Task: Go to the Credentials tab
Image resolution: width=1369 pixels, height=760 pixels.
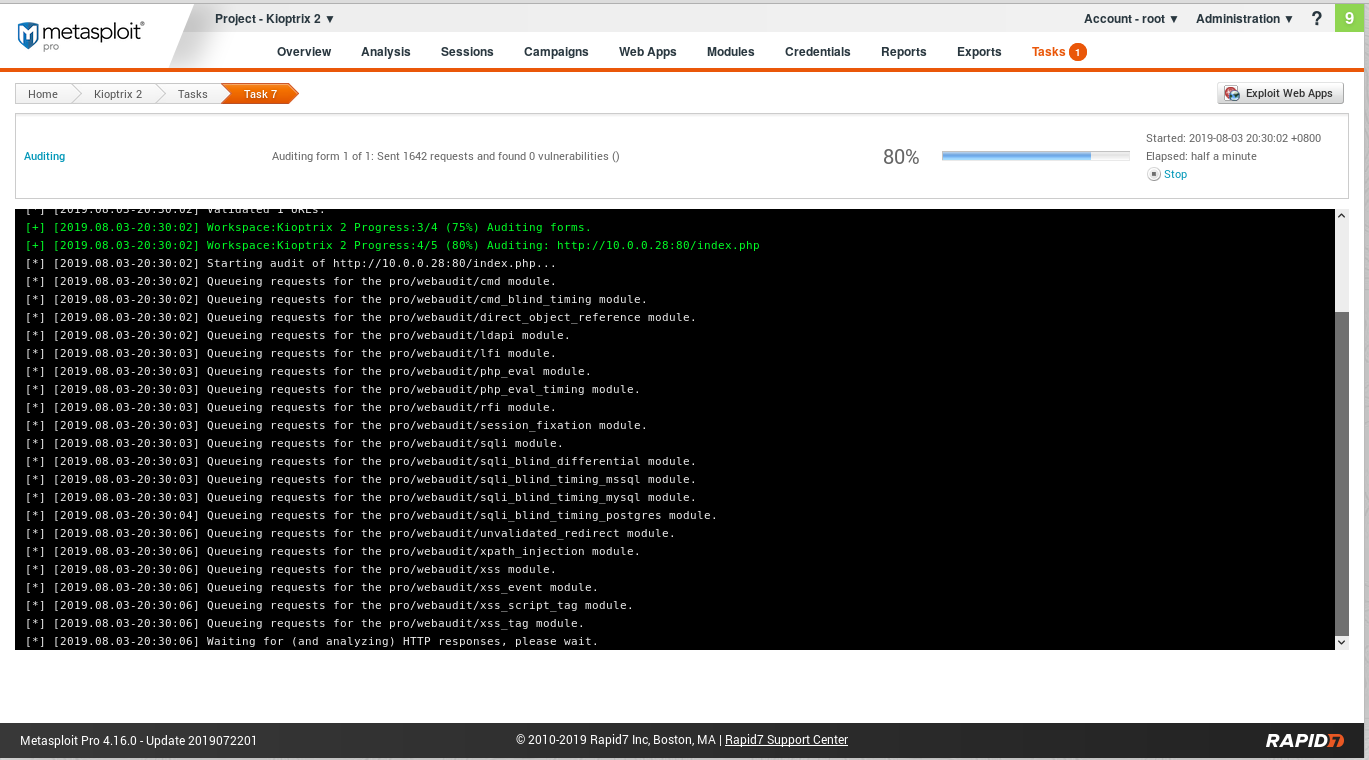Action: (818, 52)
